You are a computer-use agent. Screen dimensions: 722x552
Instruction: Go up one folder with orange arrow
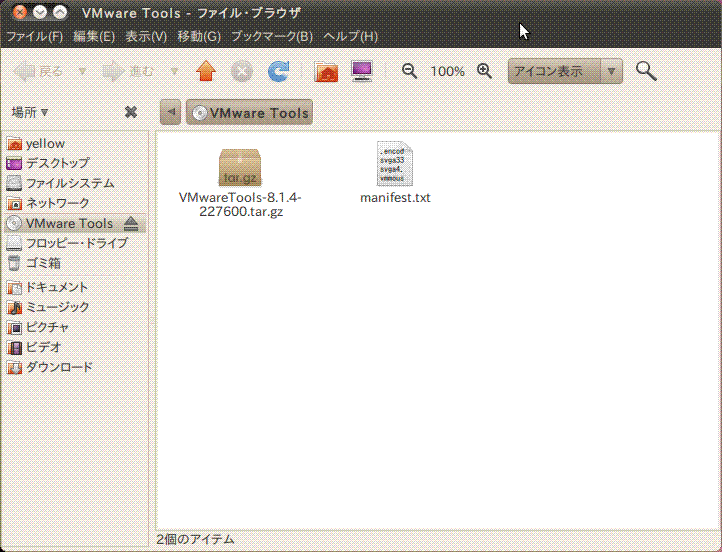click(x=206, y=71)
